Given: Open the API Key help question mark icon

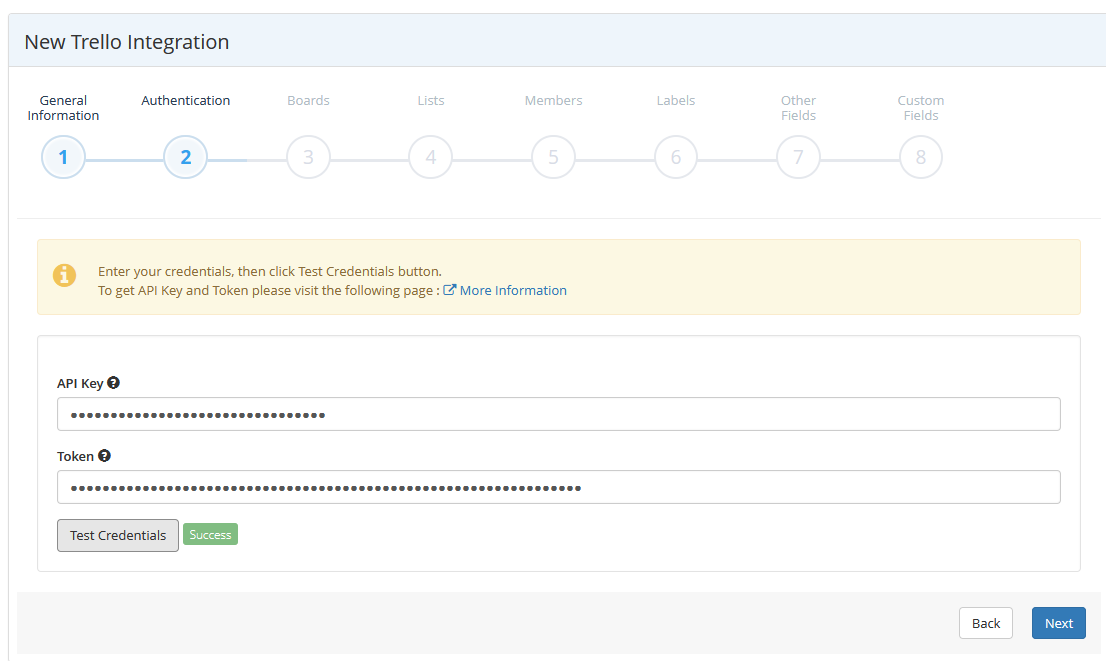Looking at the screenshot, I should click(x=113, y=381).
